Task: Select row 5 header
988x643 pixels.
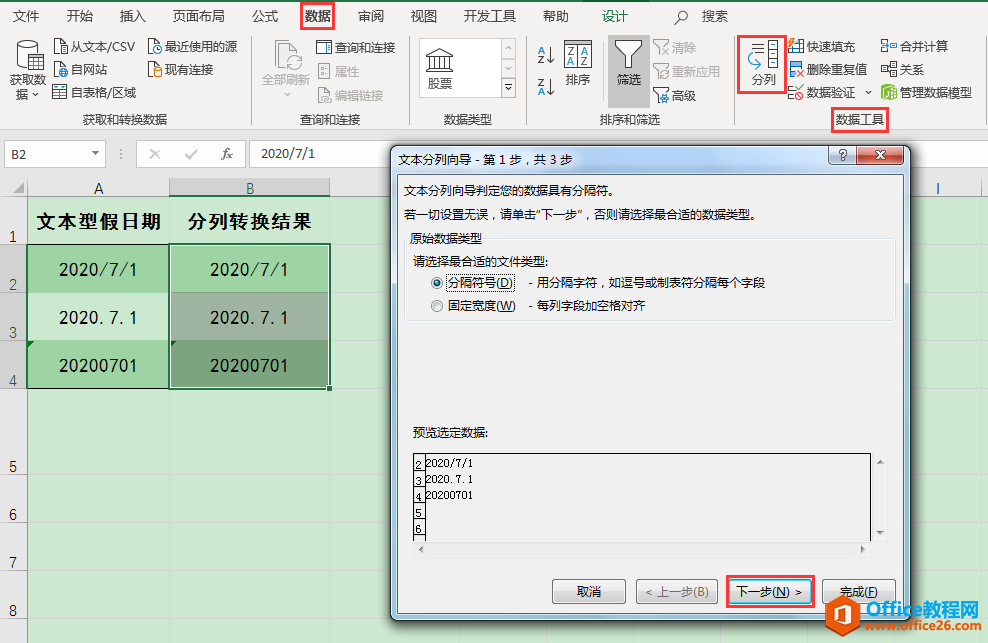Action: (13, 431)
